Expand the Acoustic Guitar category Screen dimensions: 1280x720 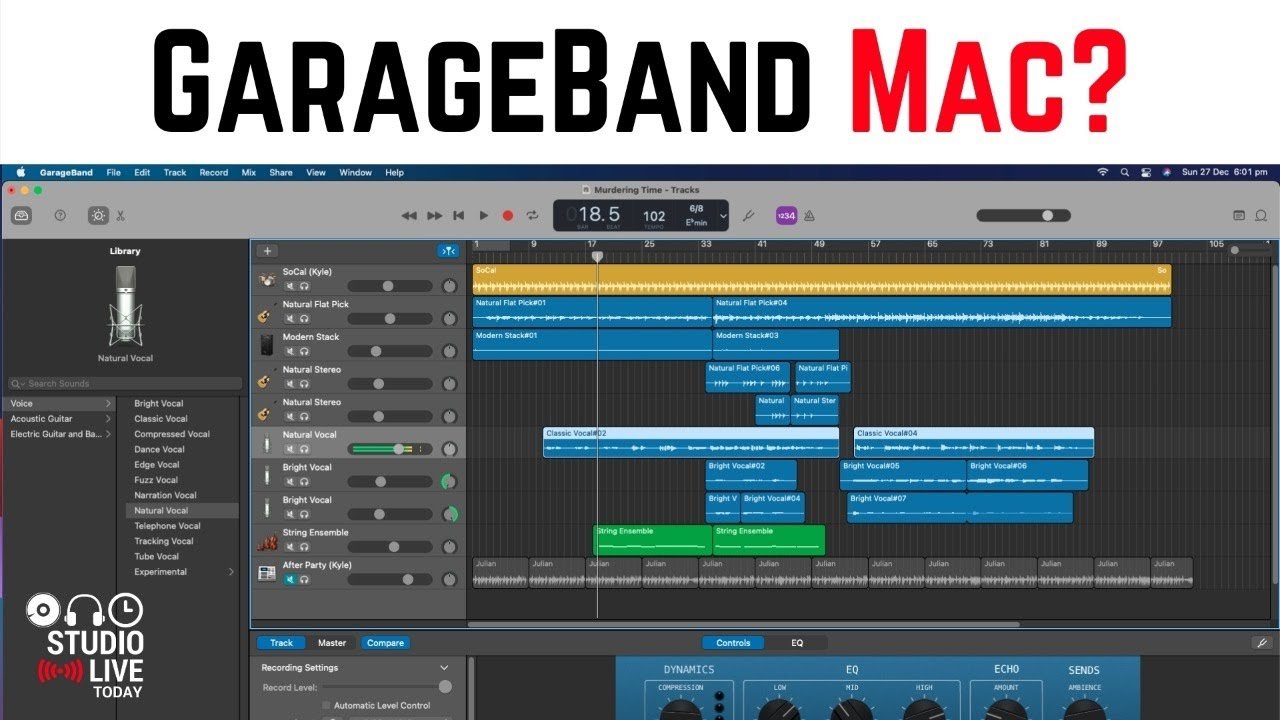click(x=108, y=419)
